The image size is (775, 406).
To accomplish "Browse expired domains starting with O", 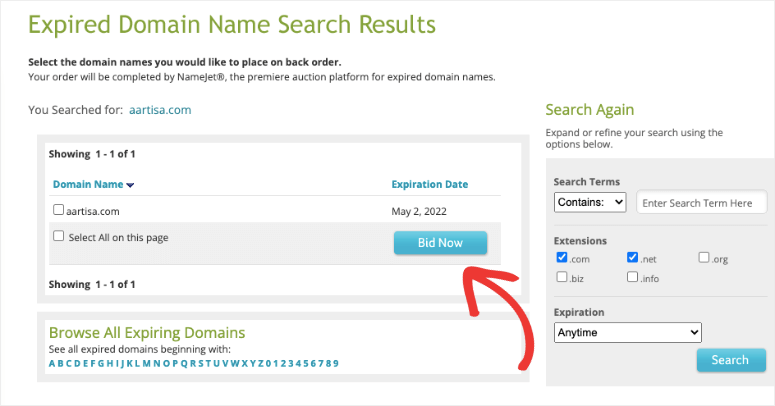I will coord(167,363).
